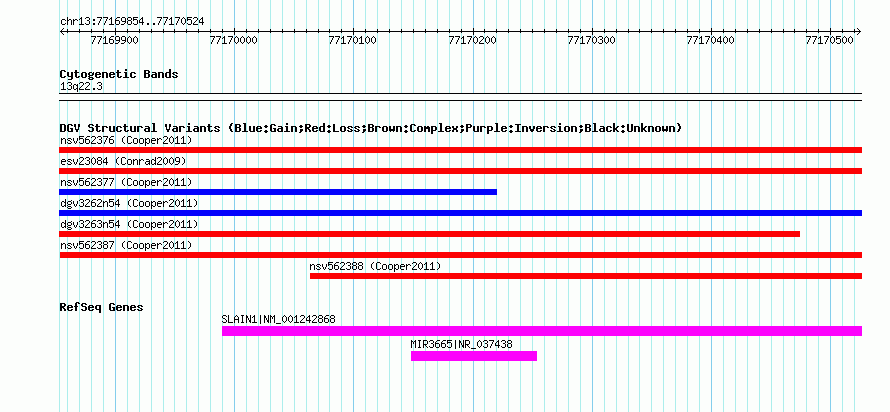
Task: Click the 13q22.3 cytogenetic band label
Action: pyautogui.click(x=82, y=87)
